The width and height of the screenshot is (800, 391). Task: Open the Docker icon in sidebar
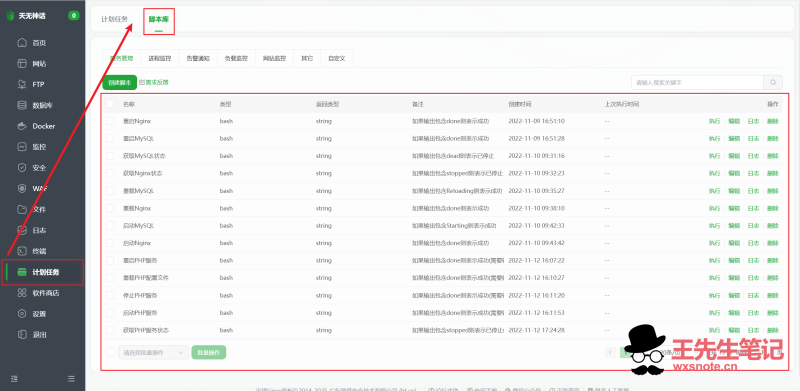tap(22, 126)
